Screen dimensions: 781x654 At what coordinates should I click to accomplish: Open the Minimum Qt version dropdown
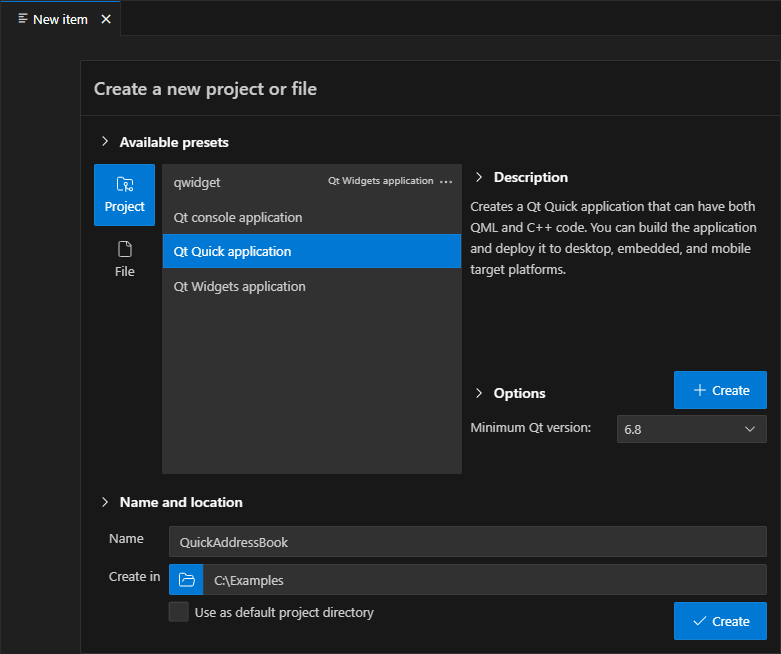(691, 429)
